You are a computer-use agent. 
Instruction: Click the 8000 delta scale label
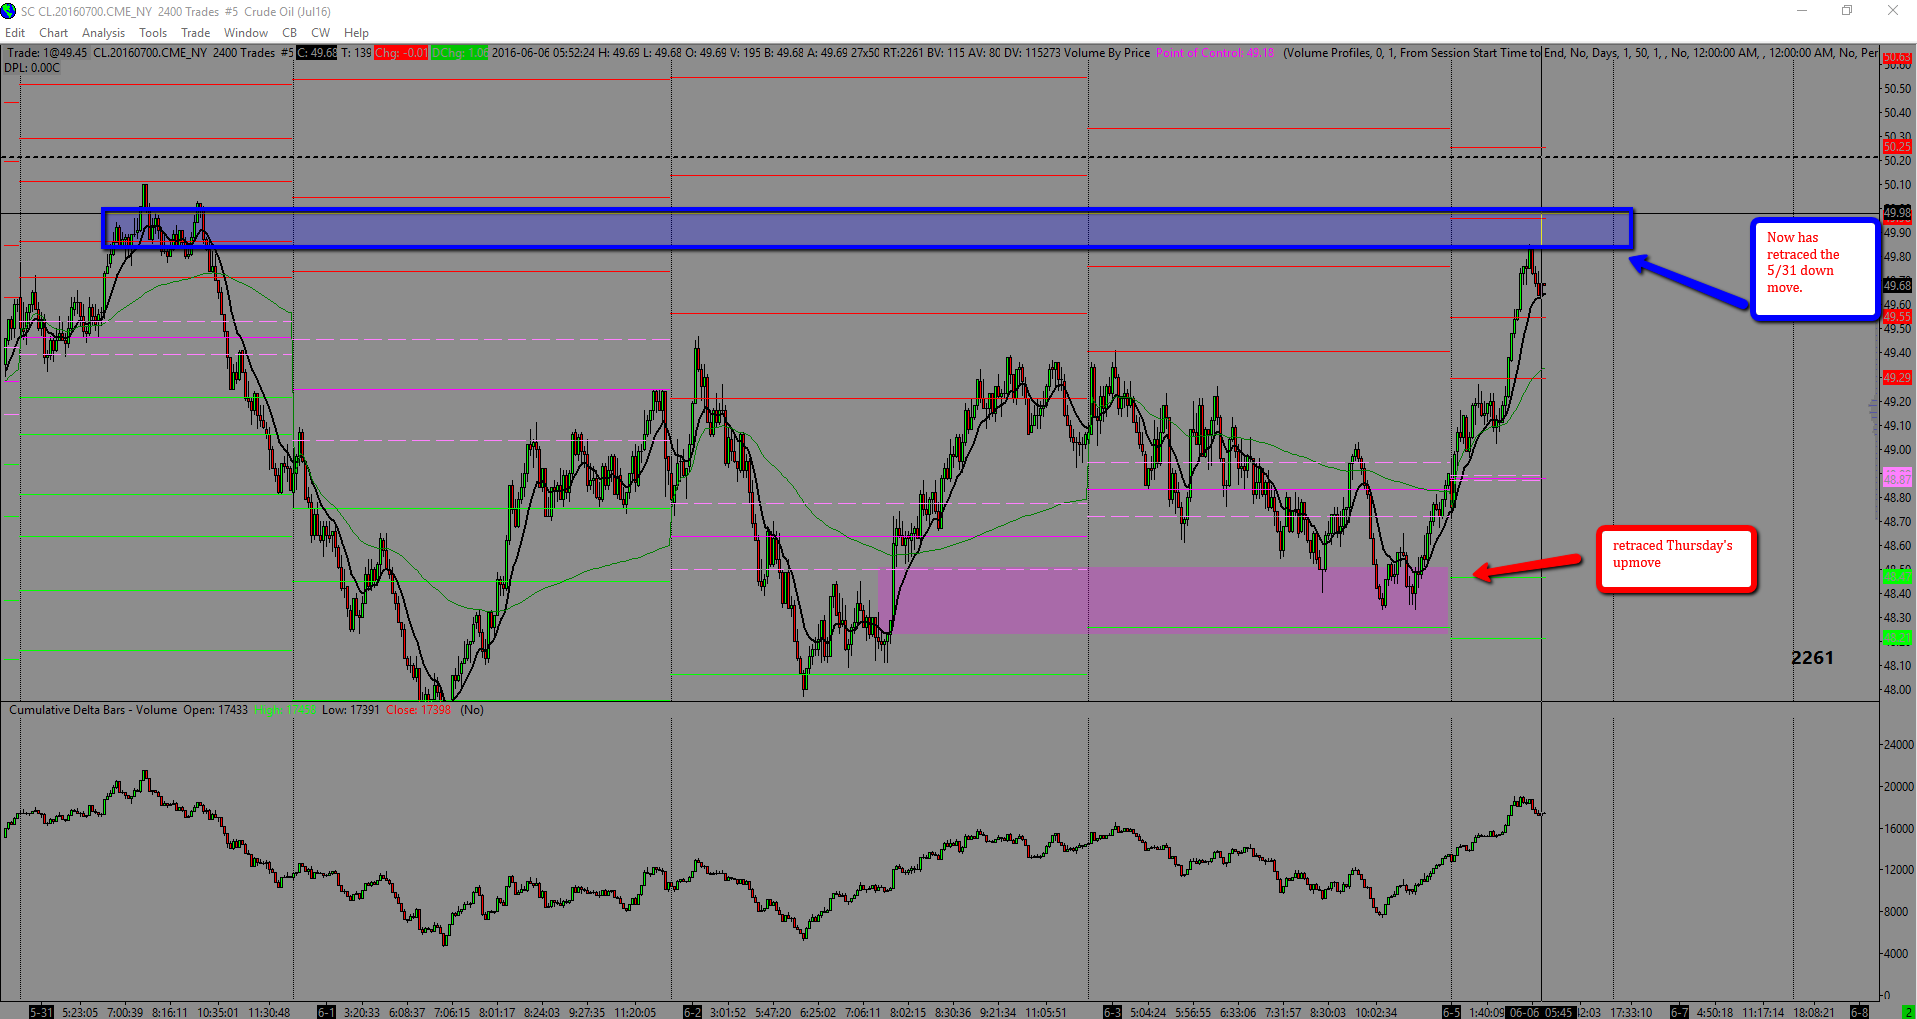pos(1898,912)
